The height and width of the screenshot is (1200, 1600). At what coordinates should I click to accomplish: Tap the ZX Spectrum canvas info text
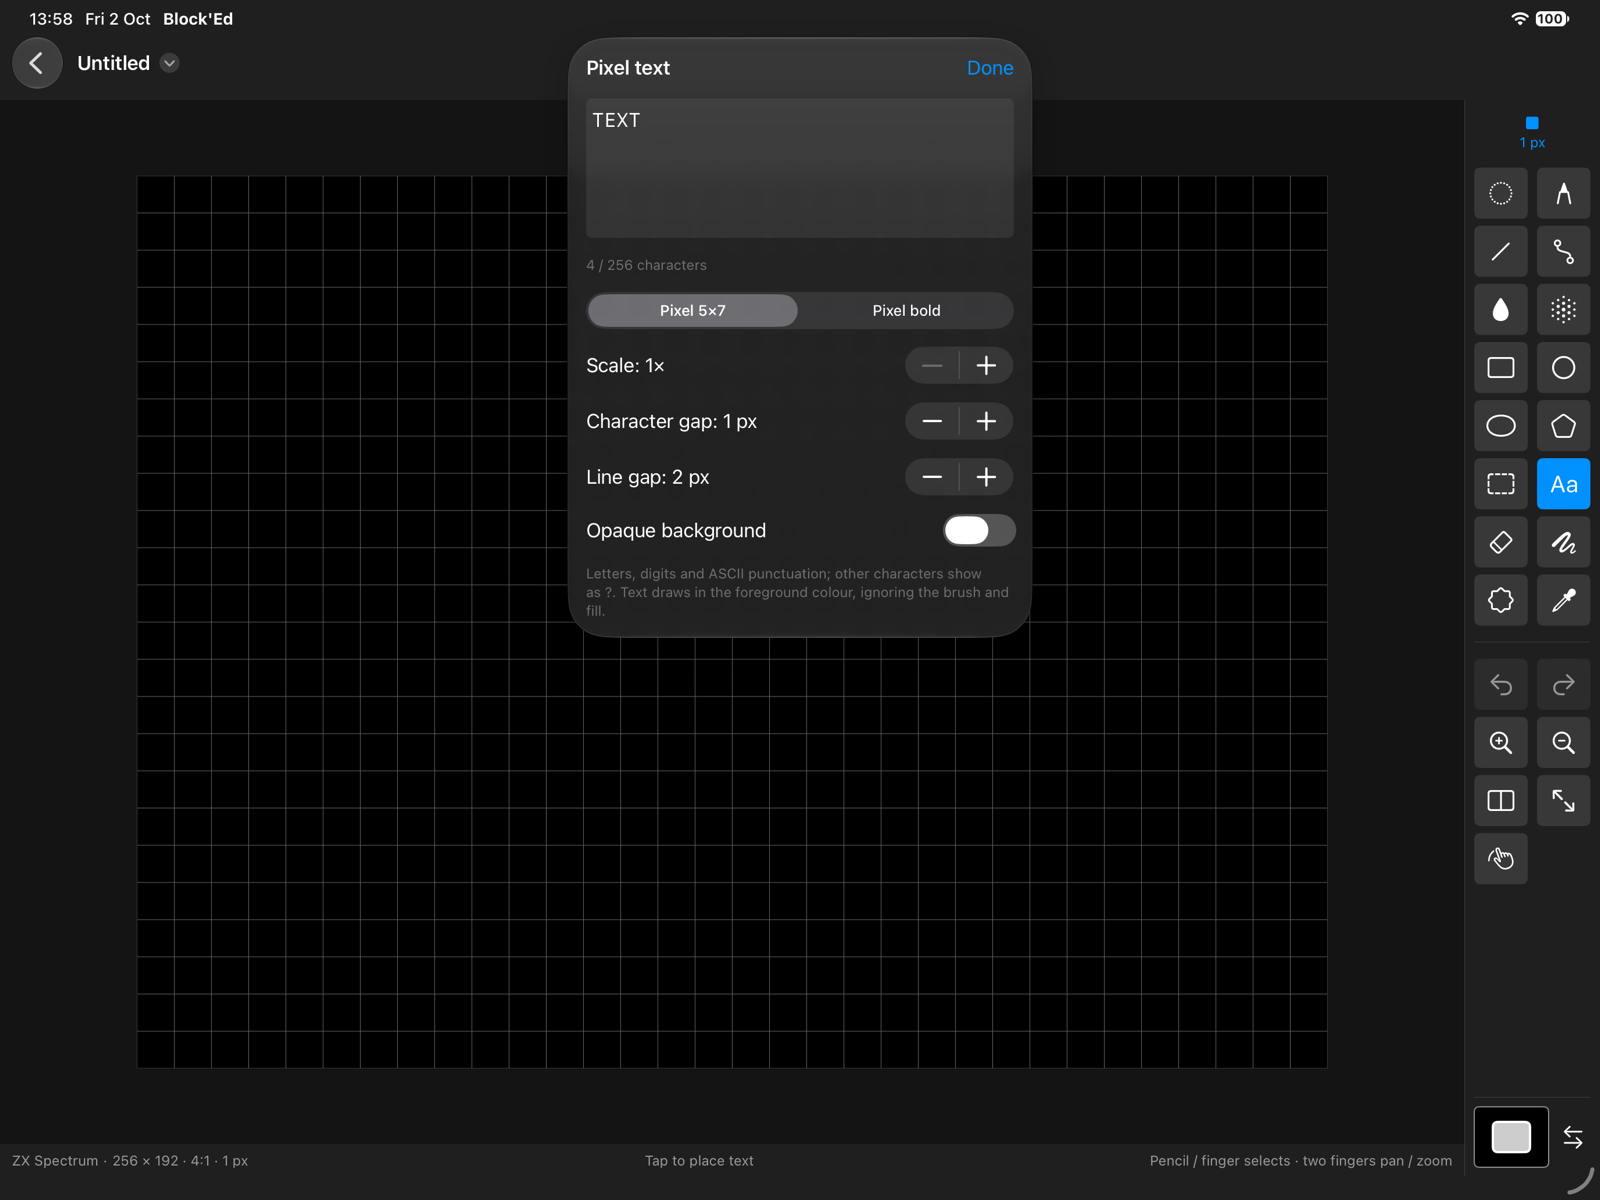click(x=130, y=1161)
